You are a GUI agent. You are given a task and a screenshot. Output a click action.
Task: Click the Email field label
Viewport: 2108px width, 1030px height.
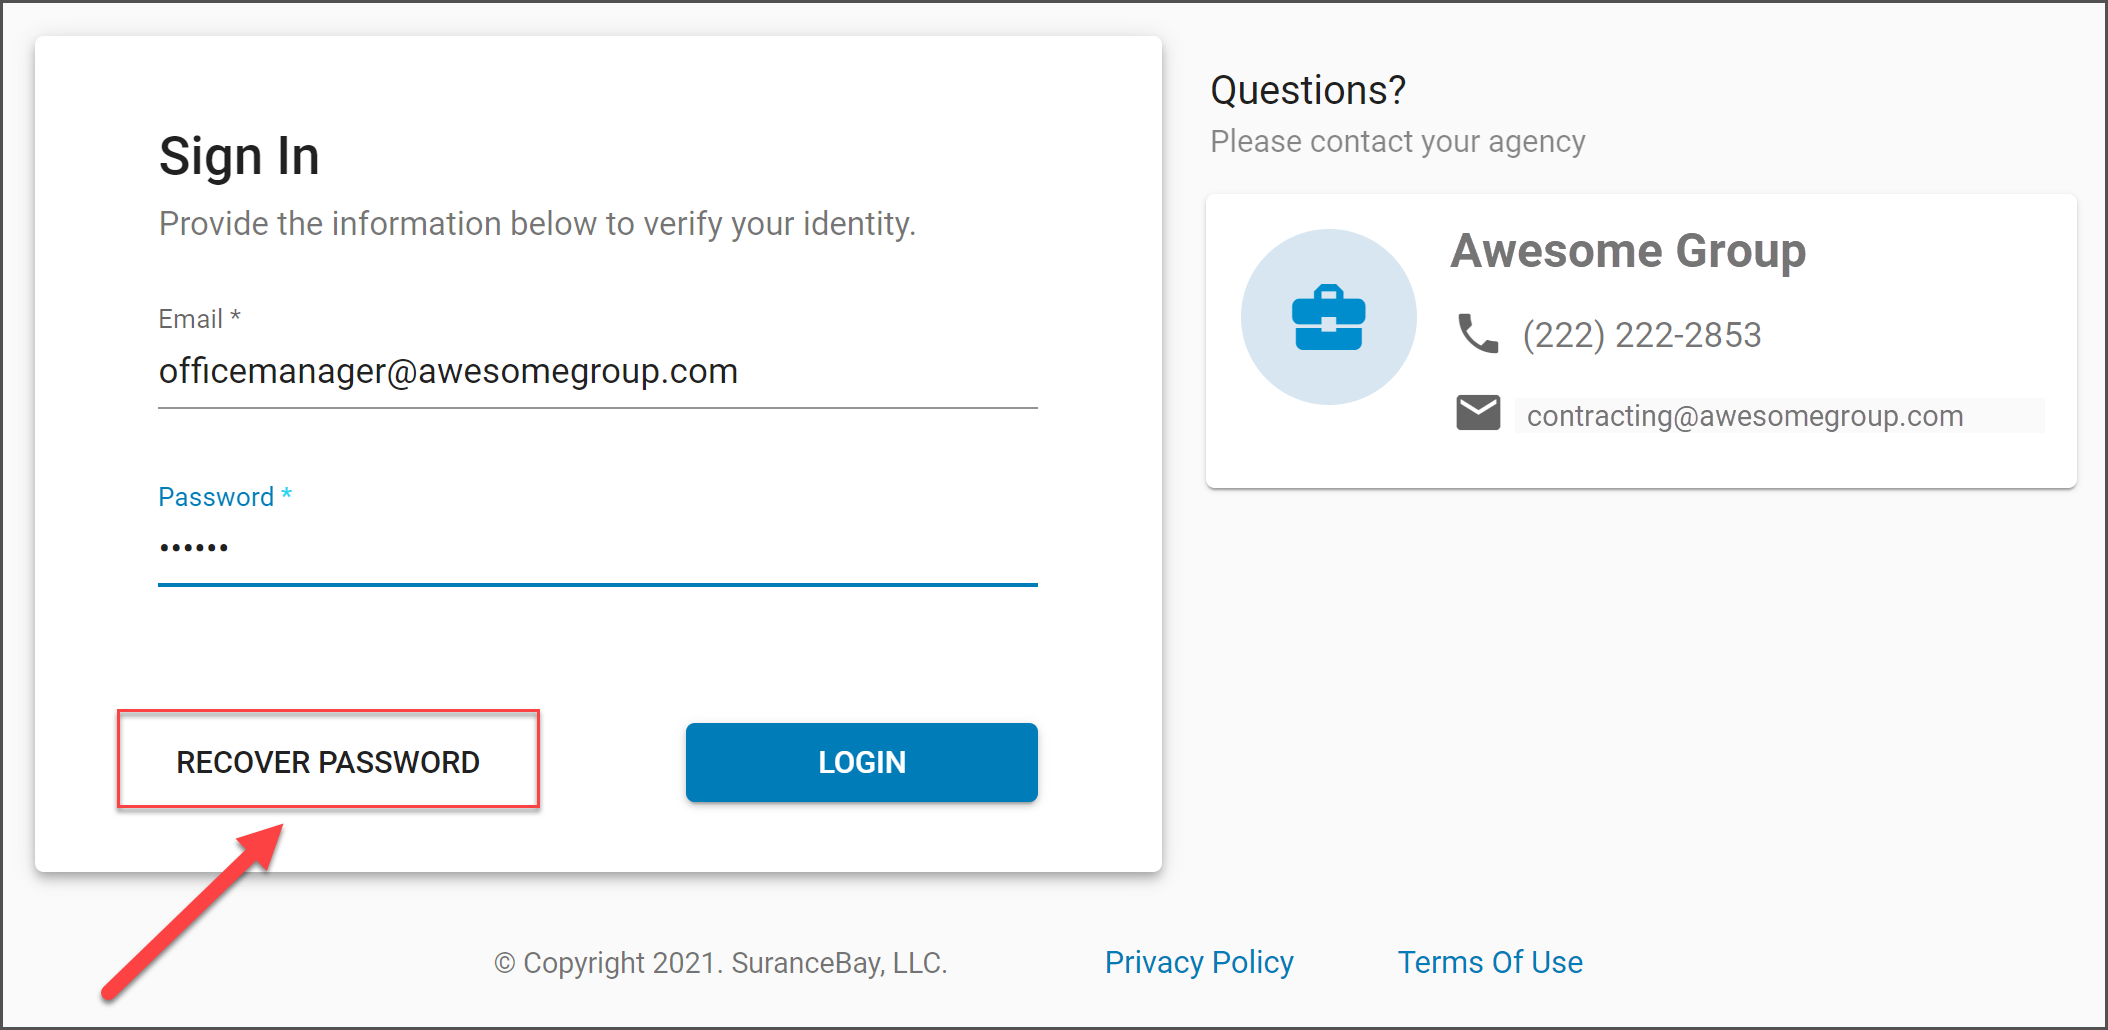[199, 319]
